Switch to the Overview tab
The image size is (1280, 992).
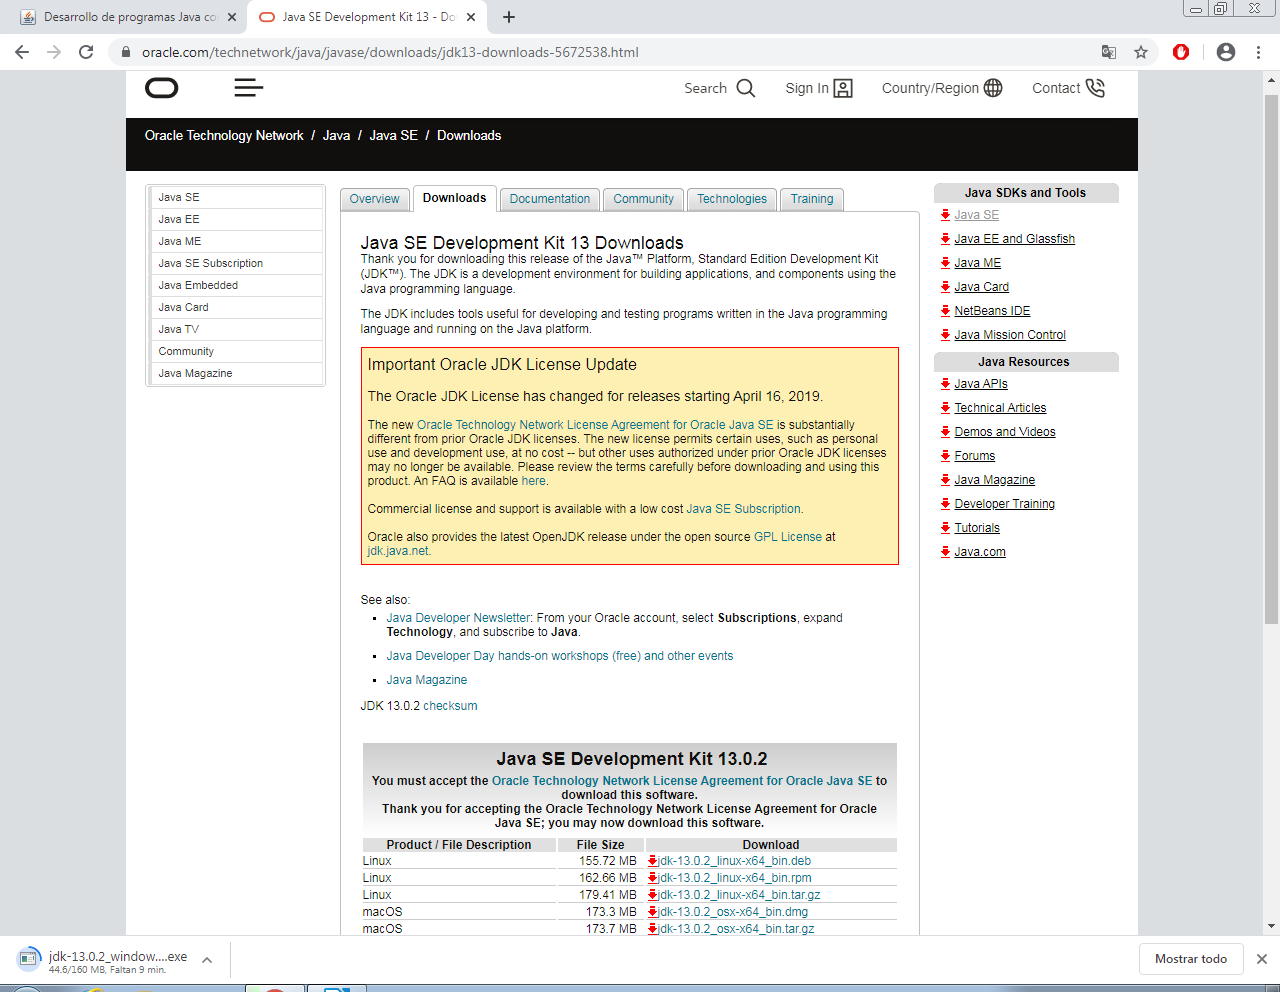[374, 199]
